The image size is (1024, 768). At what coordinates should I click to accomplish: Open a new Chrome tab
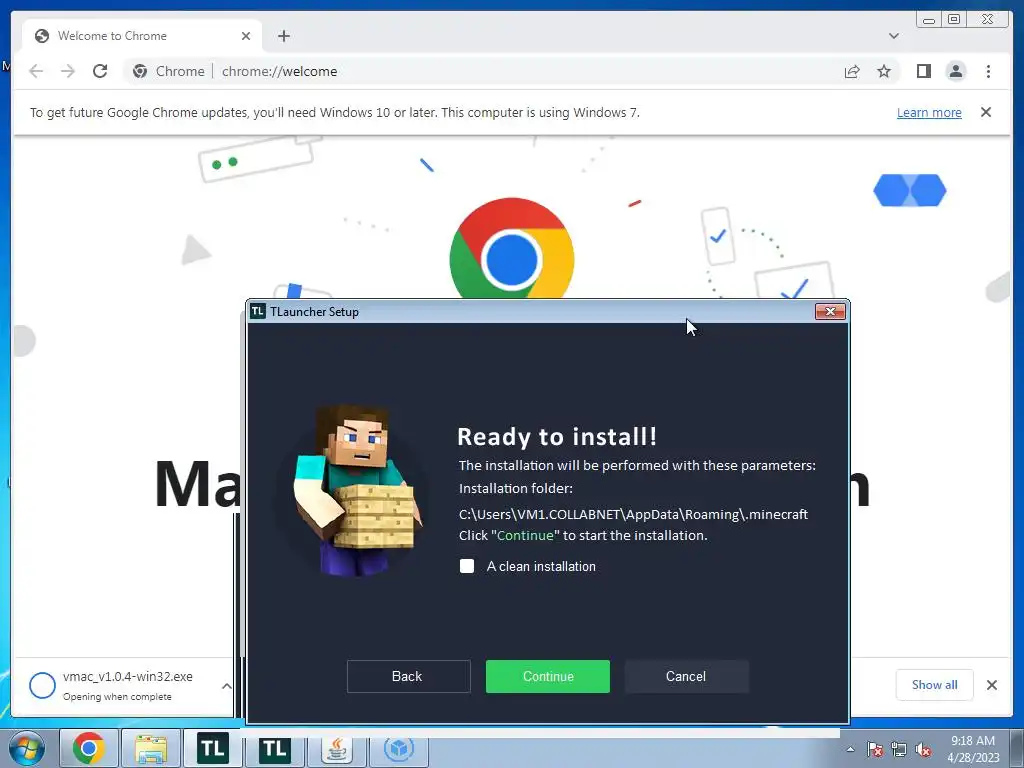pos(283,36)
